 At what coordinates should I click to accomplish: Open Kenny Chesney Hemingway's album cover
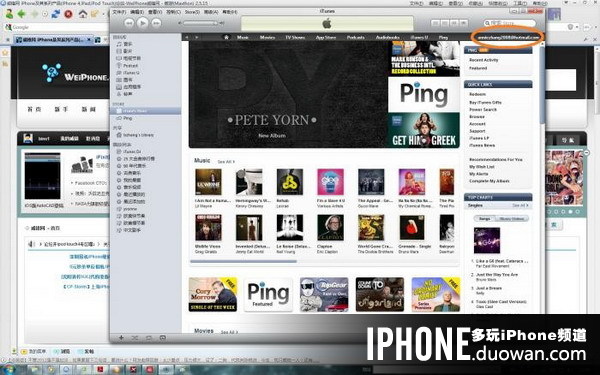[249, 182]
